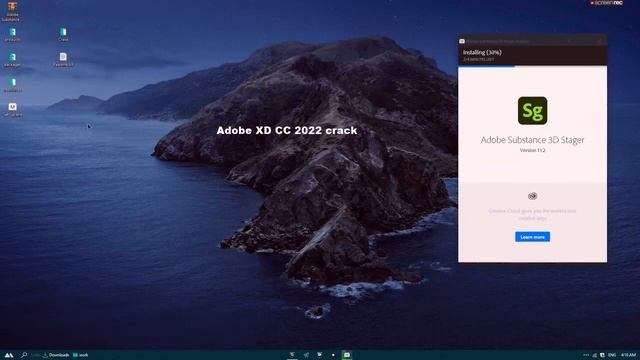
Task: Click the taskbar clock showing the time
Action: [x=629, y=355]
